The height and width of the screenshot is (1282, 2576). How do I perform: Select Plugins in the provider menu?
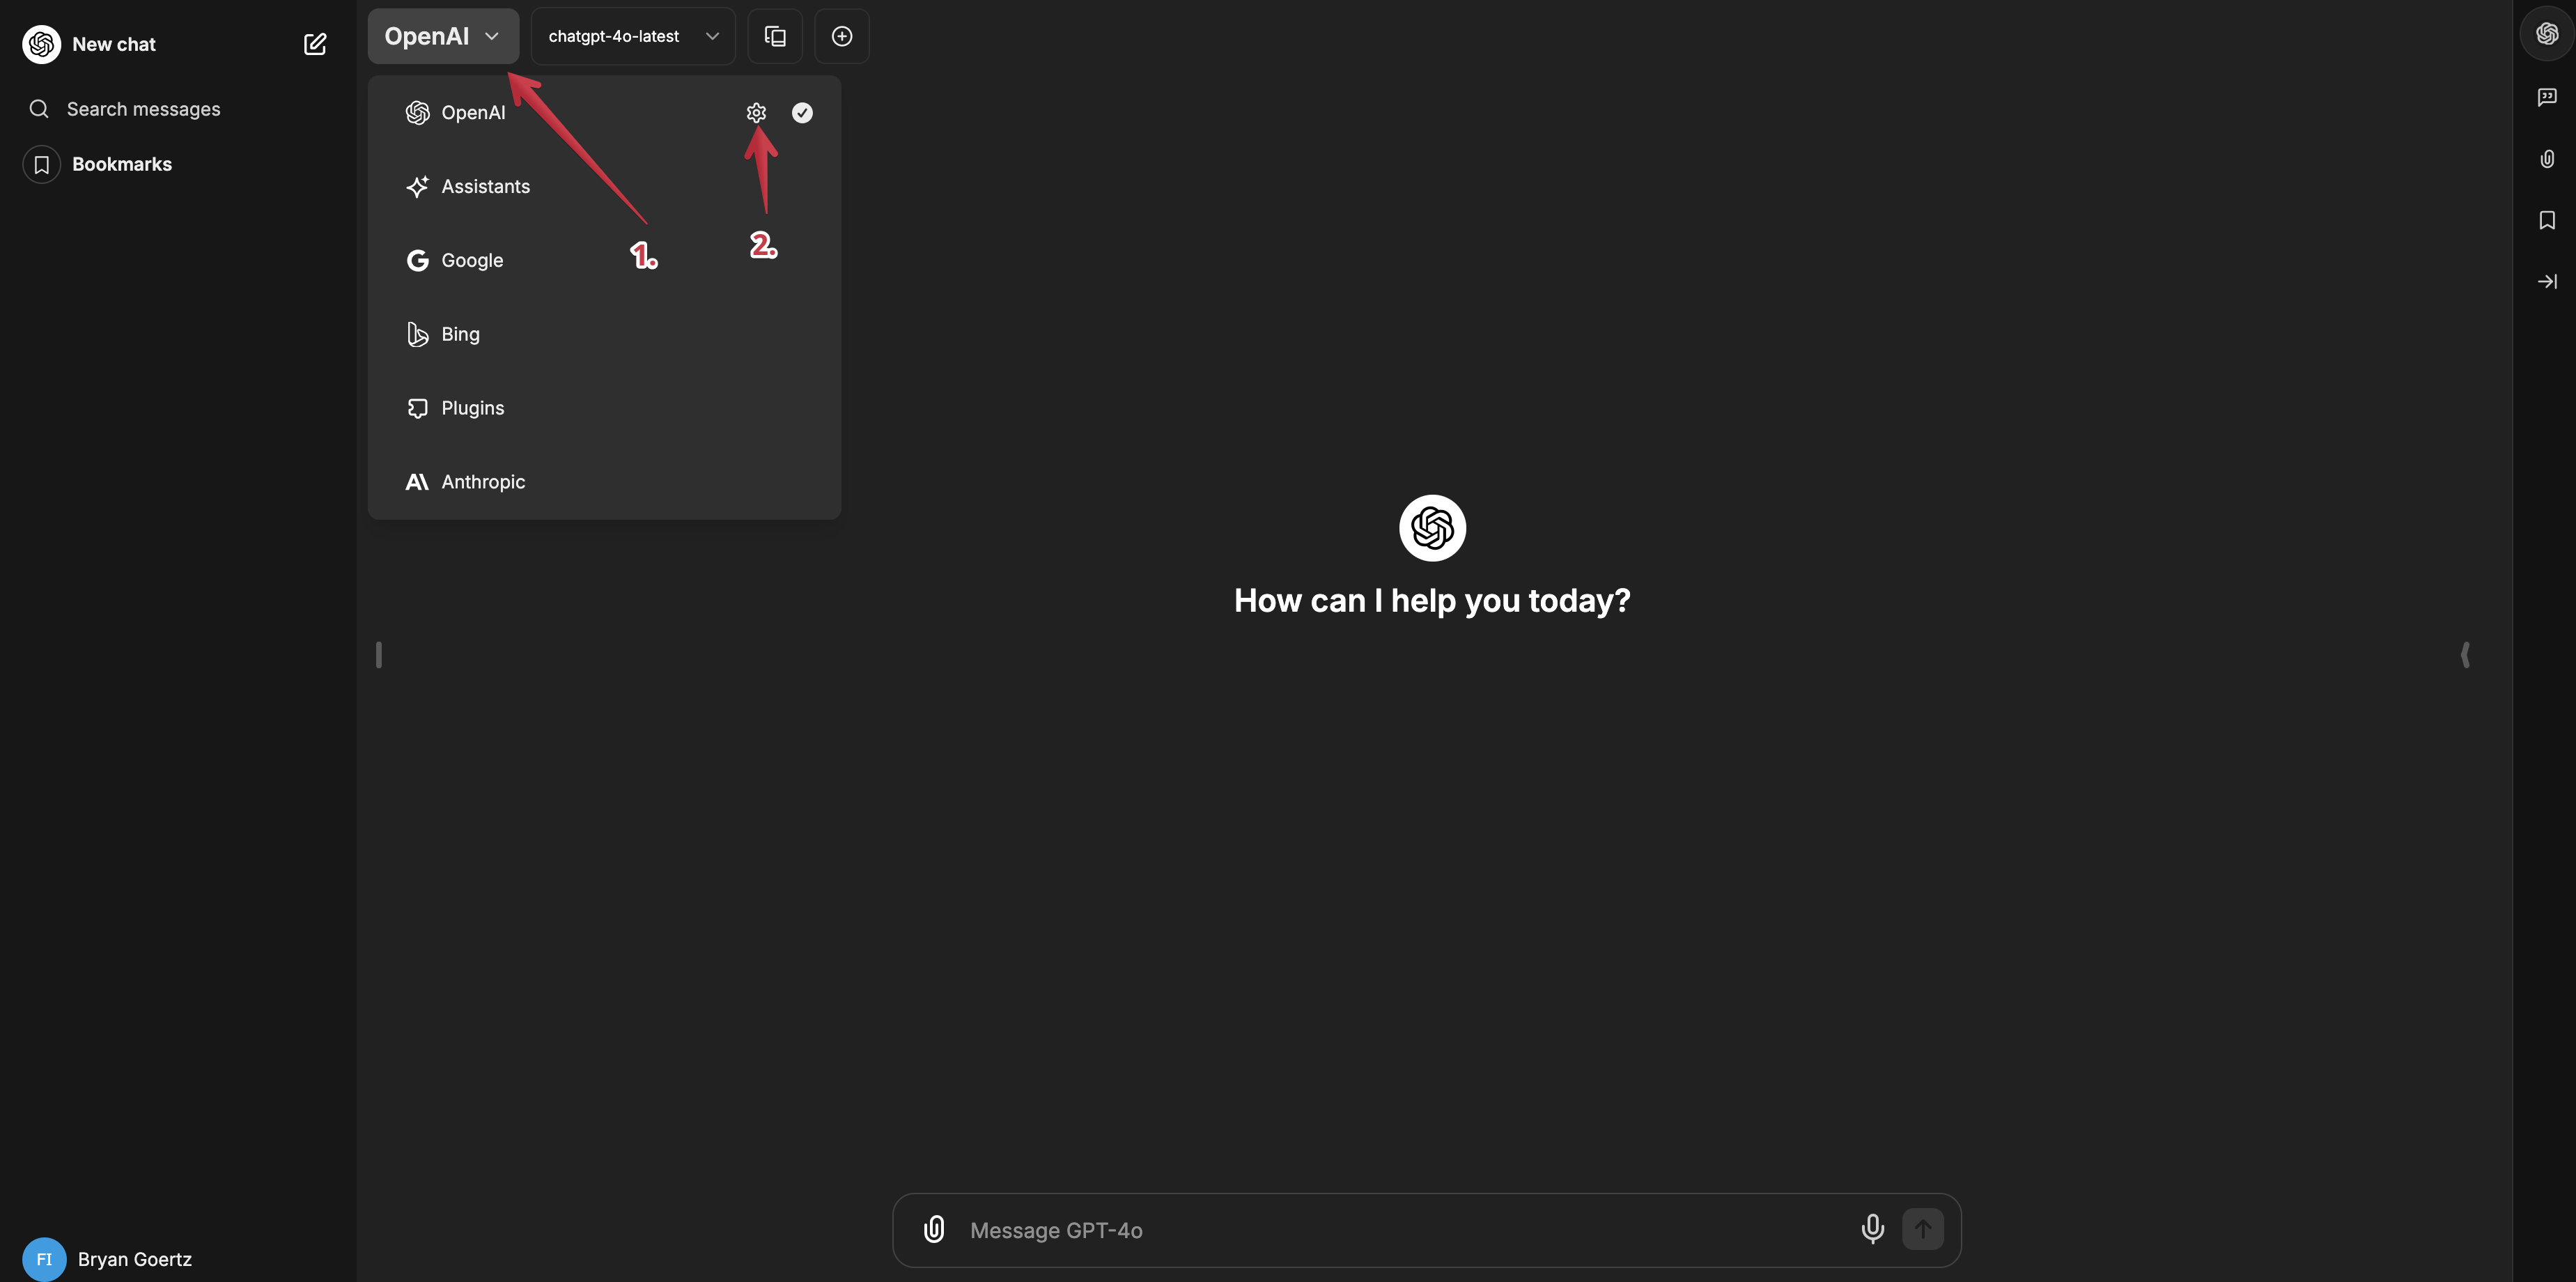click(471, 407)
